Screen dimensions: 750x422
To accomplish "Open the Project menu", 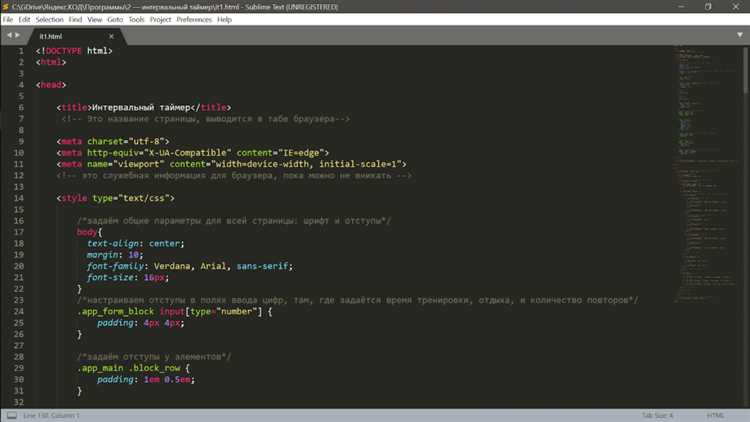I will (x=160, y=20).
